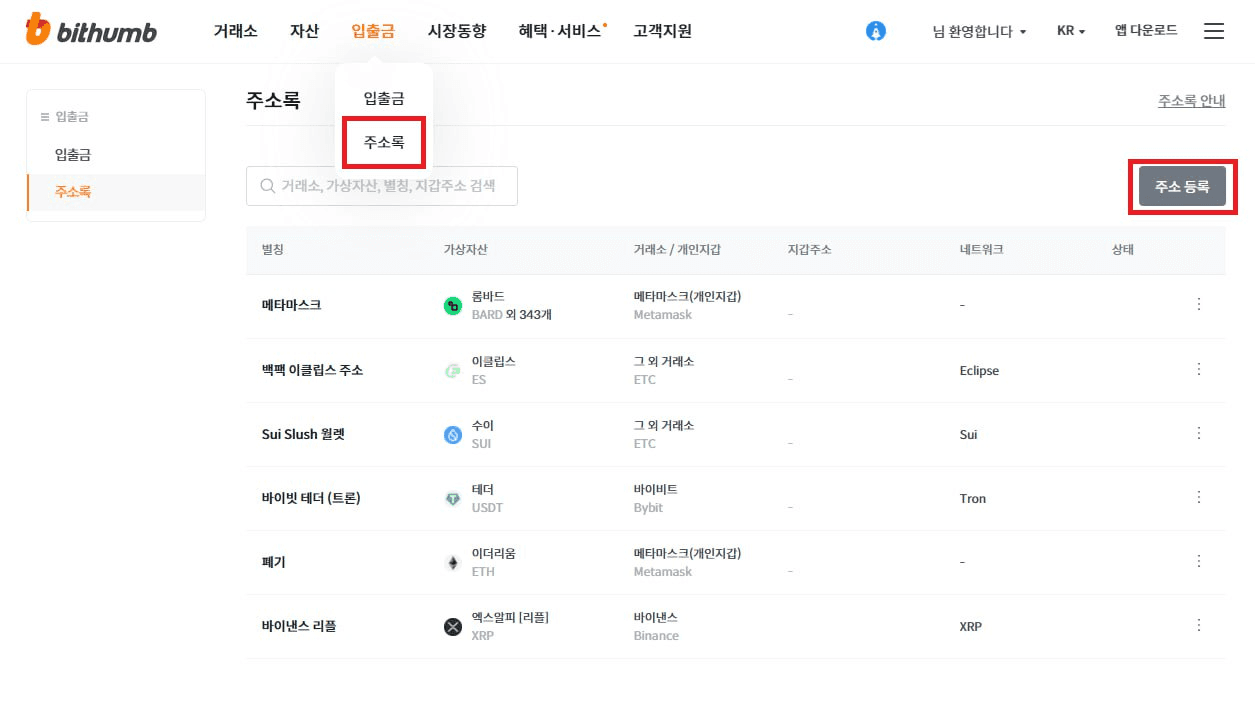Click the XRP coin icon
Viewport: 1255px width, 719px height.
453,627
